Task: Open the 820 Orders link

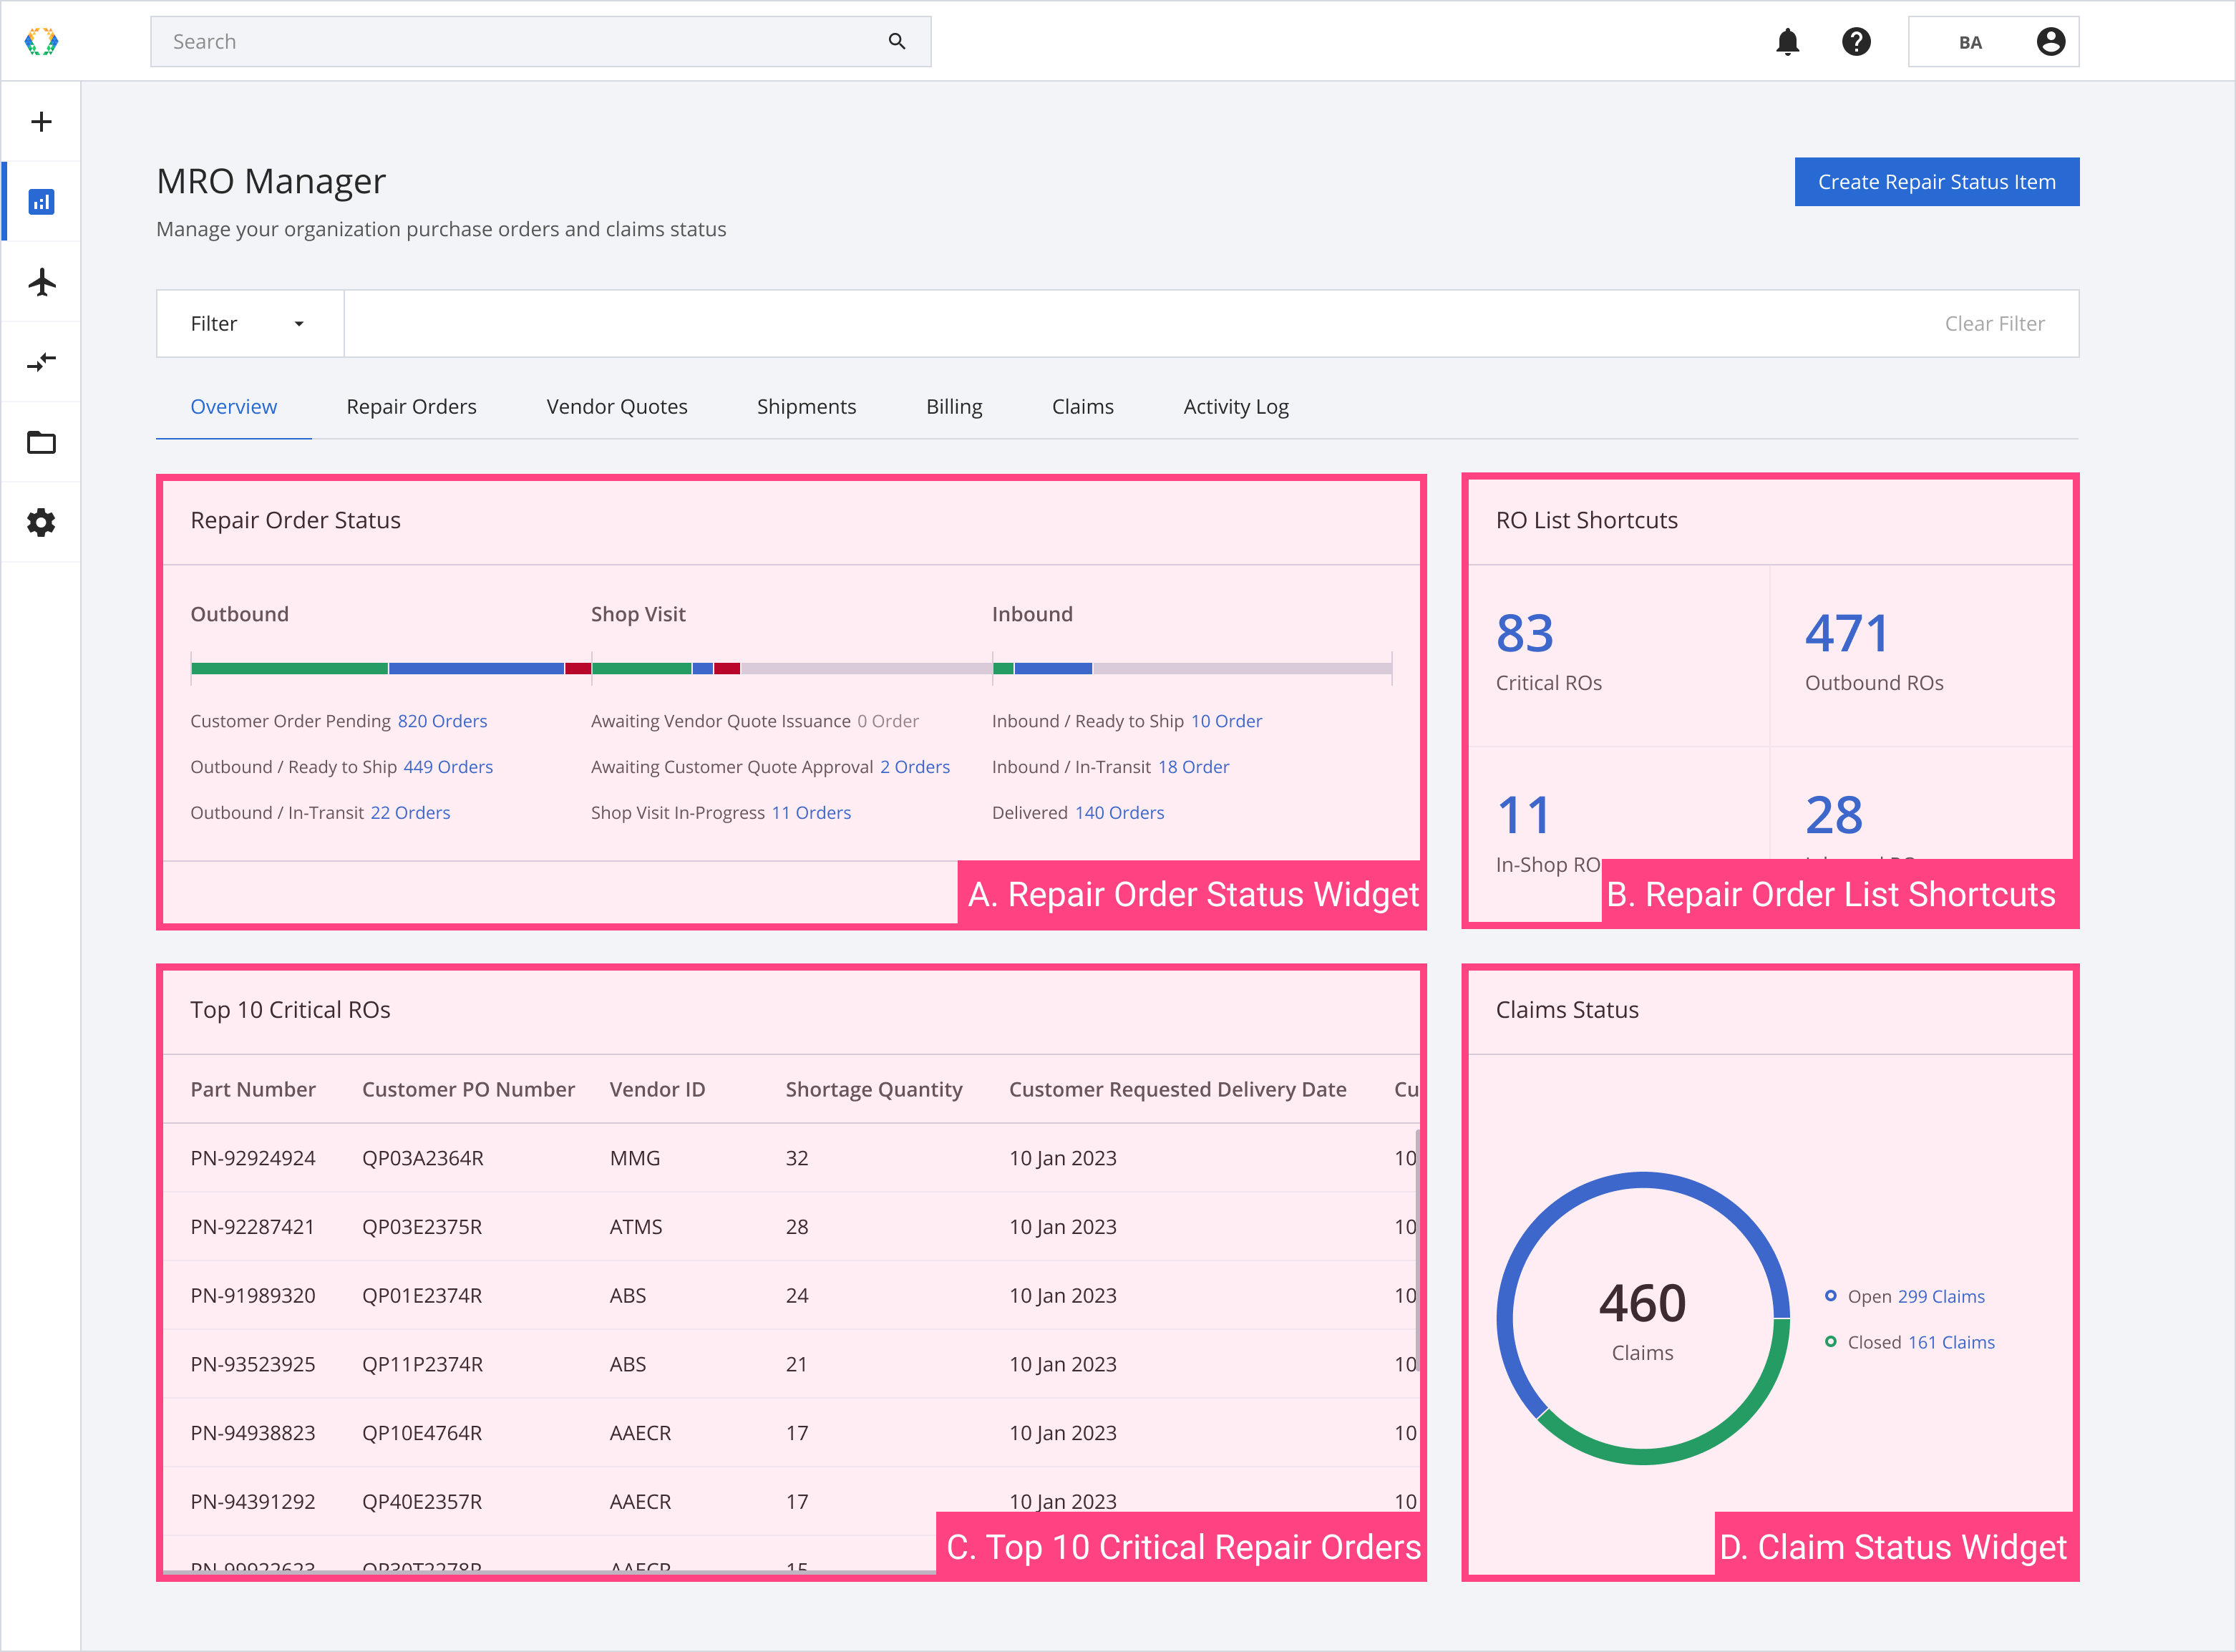Action: coord(442,721)
